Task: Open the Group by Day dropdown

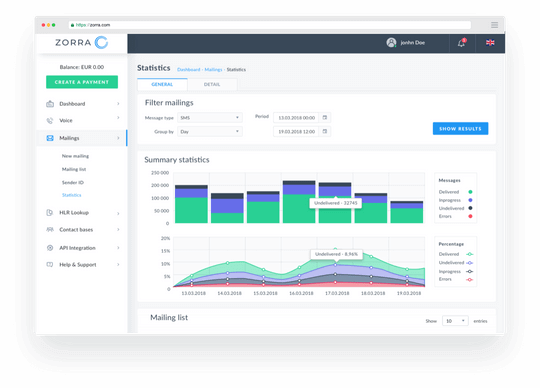Action: 210,132
